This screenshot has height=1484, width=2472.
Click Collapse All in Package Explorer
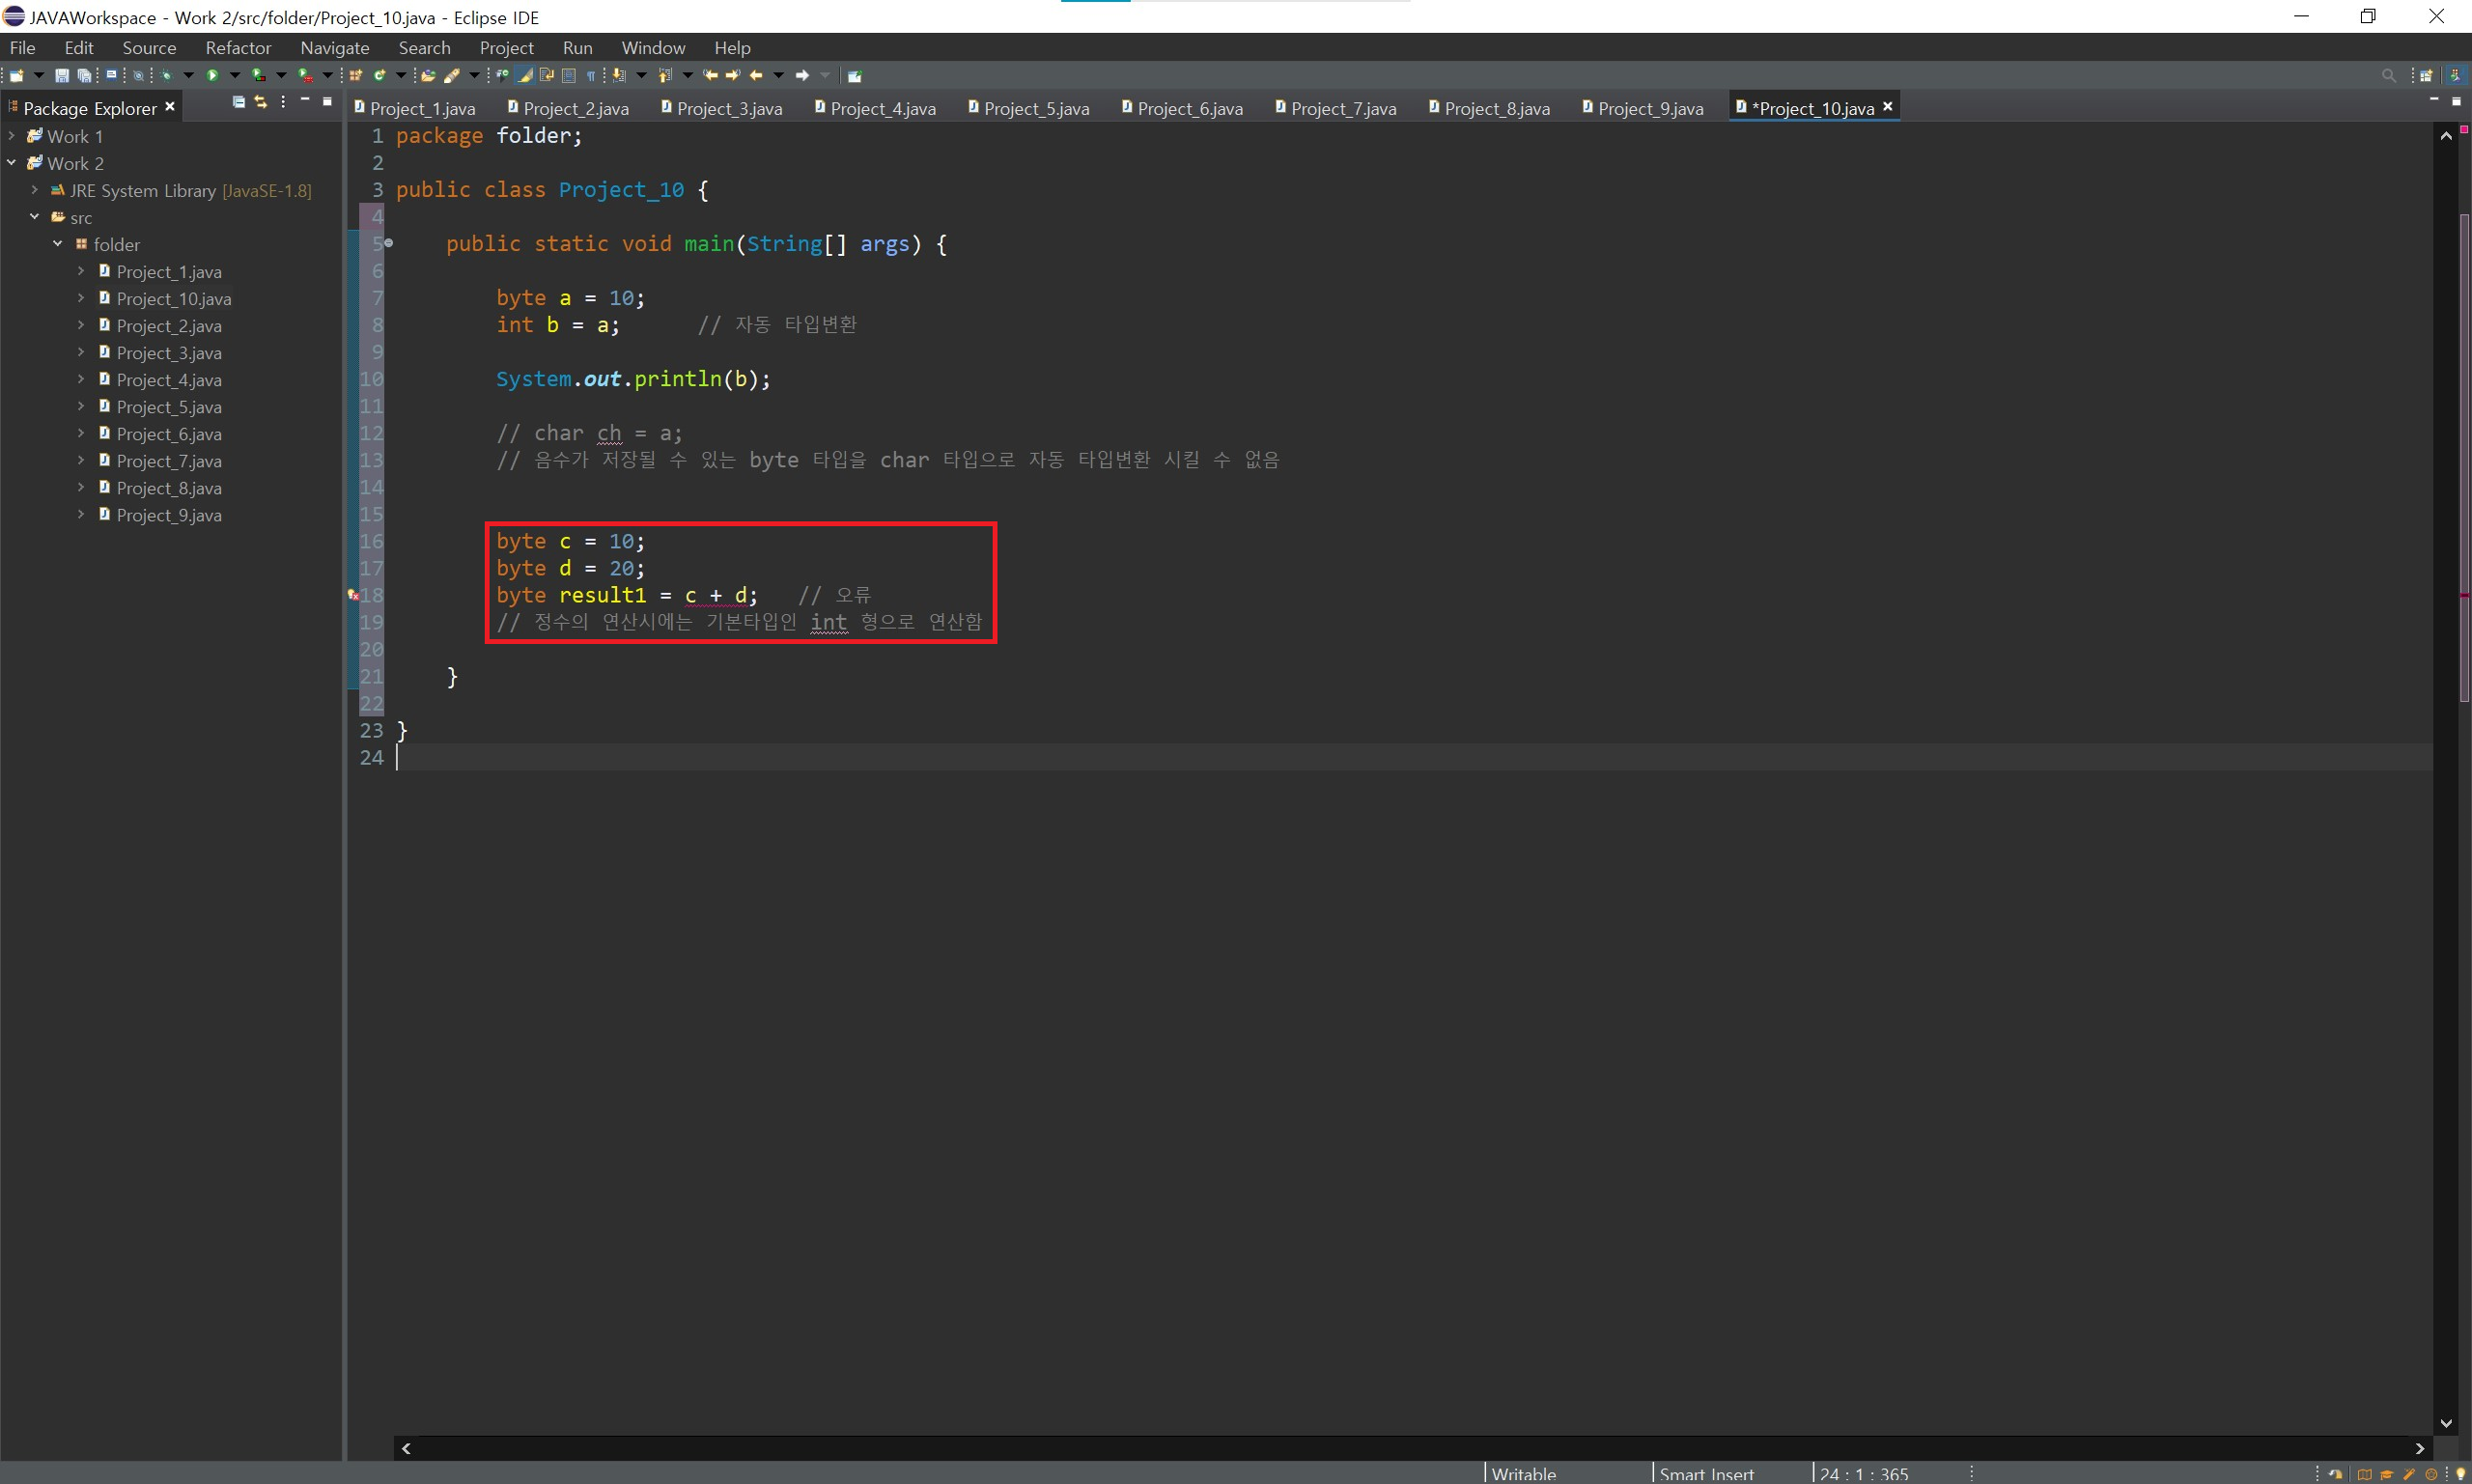[239, 102]
